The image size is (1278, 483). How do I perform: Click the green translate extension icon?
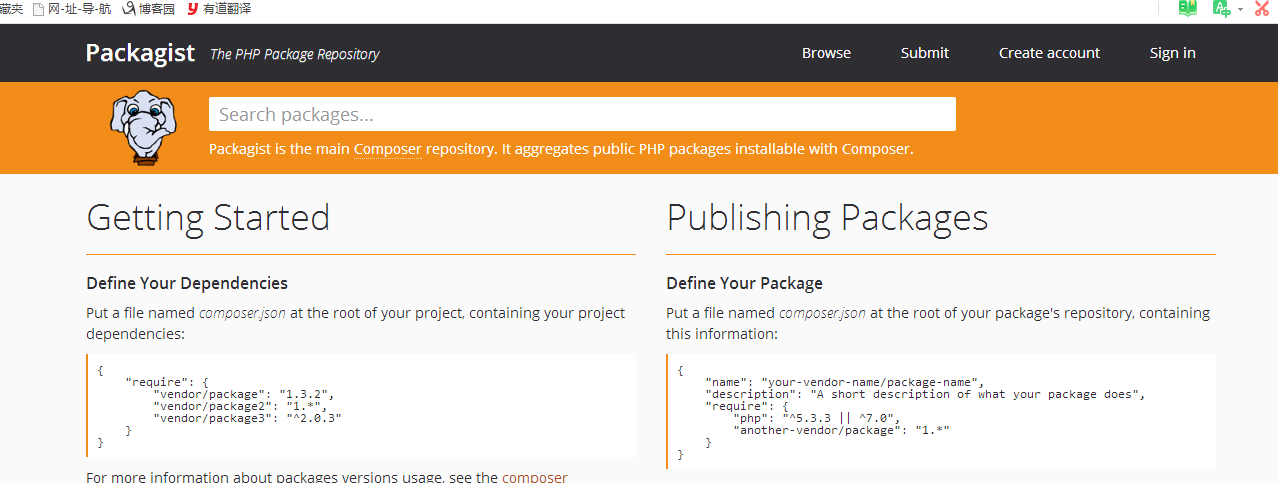point(1221,8)
